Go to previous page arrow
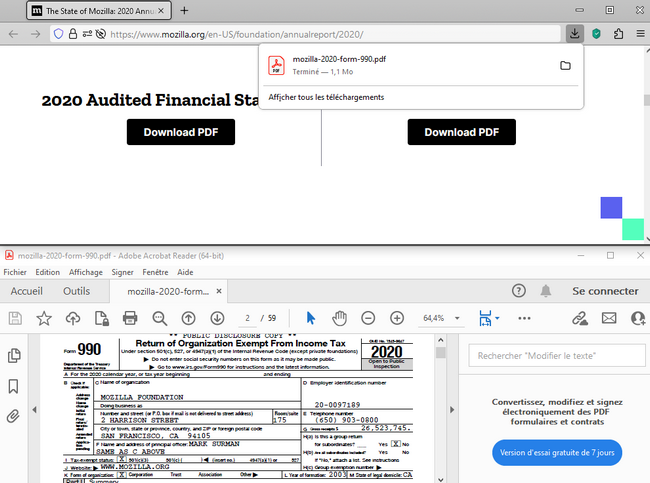The height and width of the screenshot is (483, 650). click(x=188, y=318)
